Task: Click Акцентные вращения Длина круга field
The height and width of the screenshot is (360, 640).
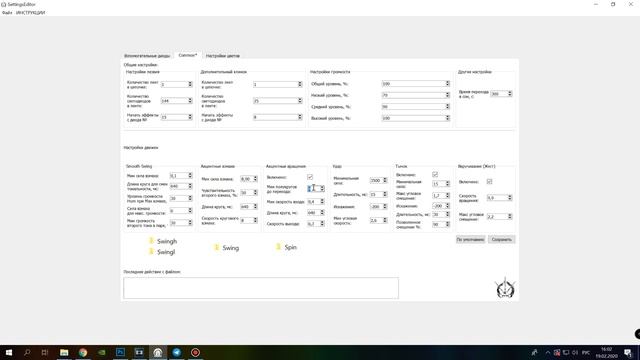Action: tap(316, 213)
